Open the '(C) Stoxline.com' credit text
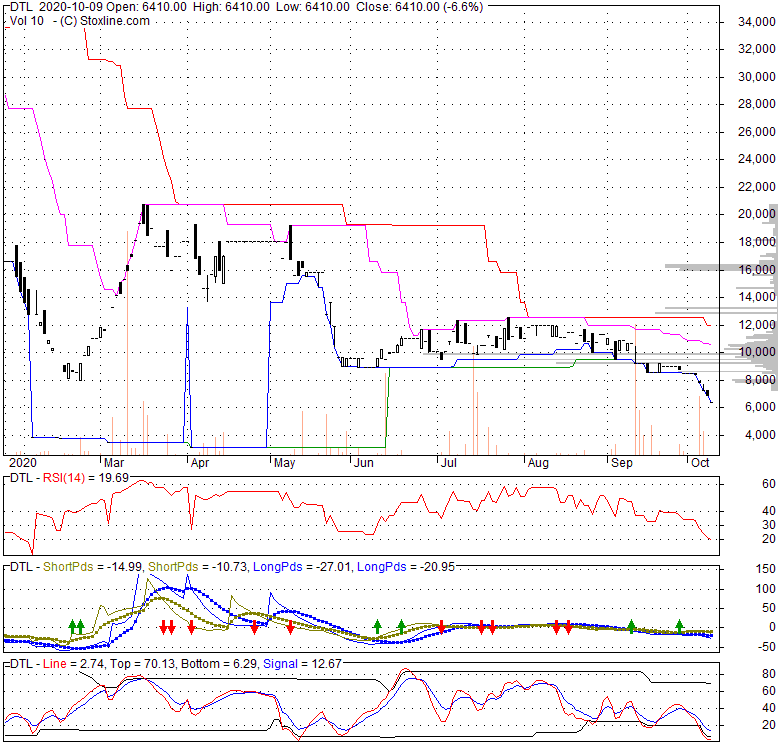780x745 pixels. (x=105, y=21)
